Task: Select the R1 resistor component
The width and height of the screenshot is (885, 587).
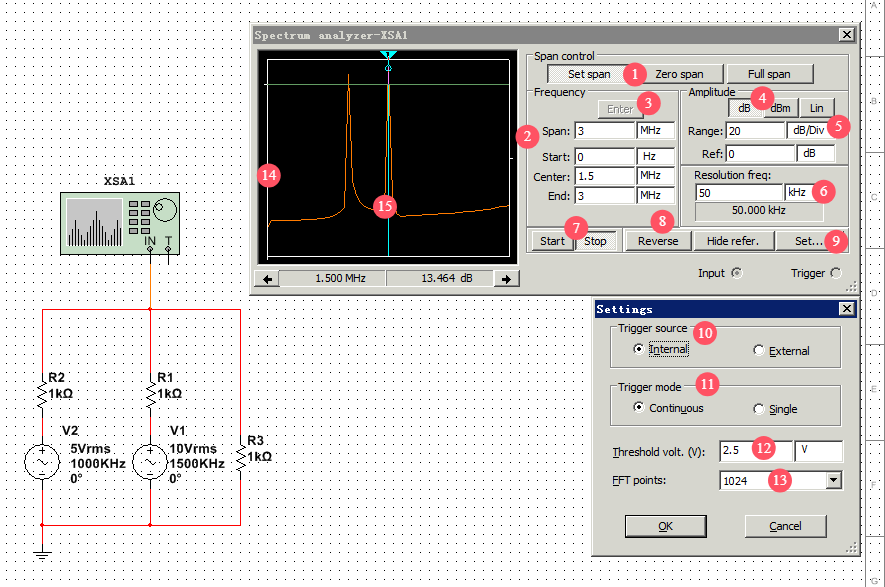Action: tap(149, 395)
